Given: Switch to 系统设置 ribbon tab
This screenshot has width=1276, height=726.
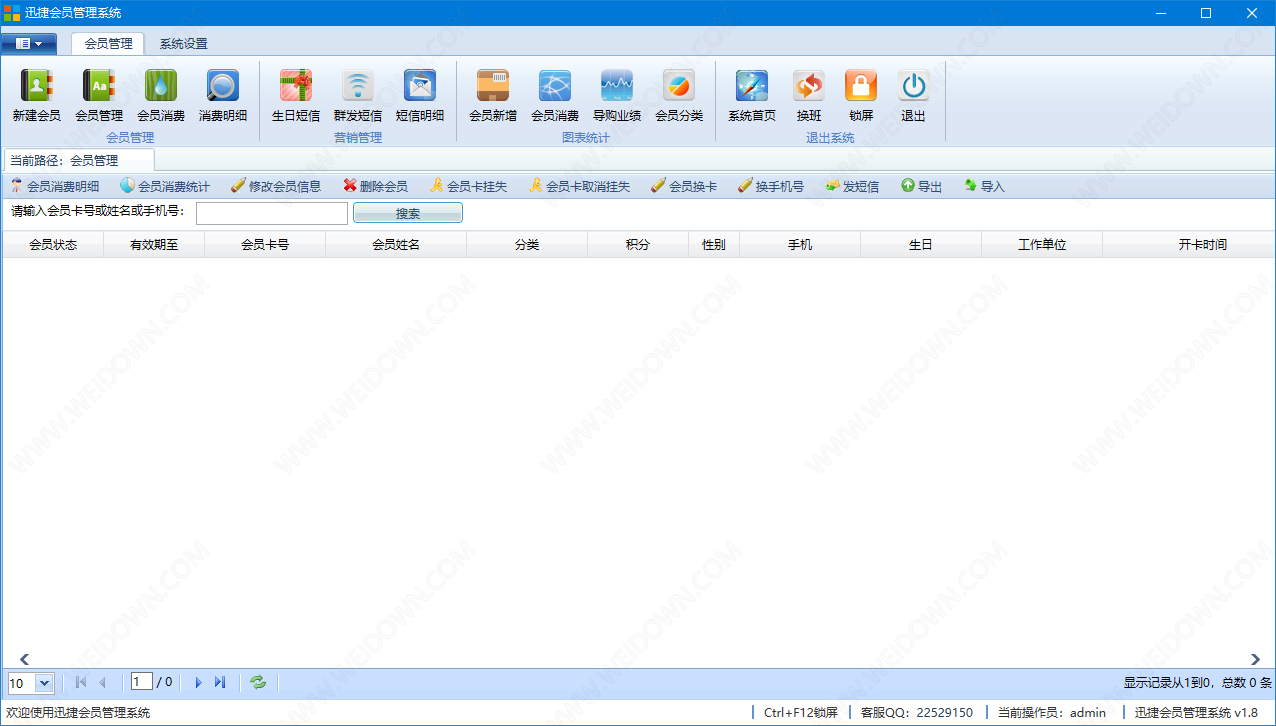Looking at the screenshot, I should point(184,44).
